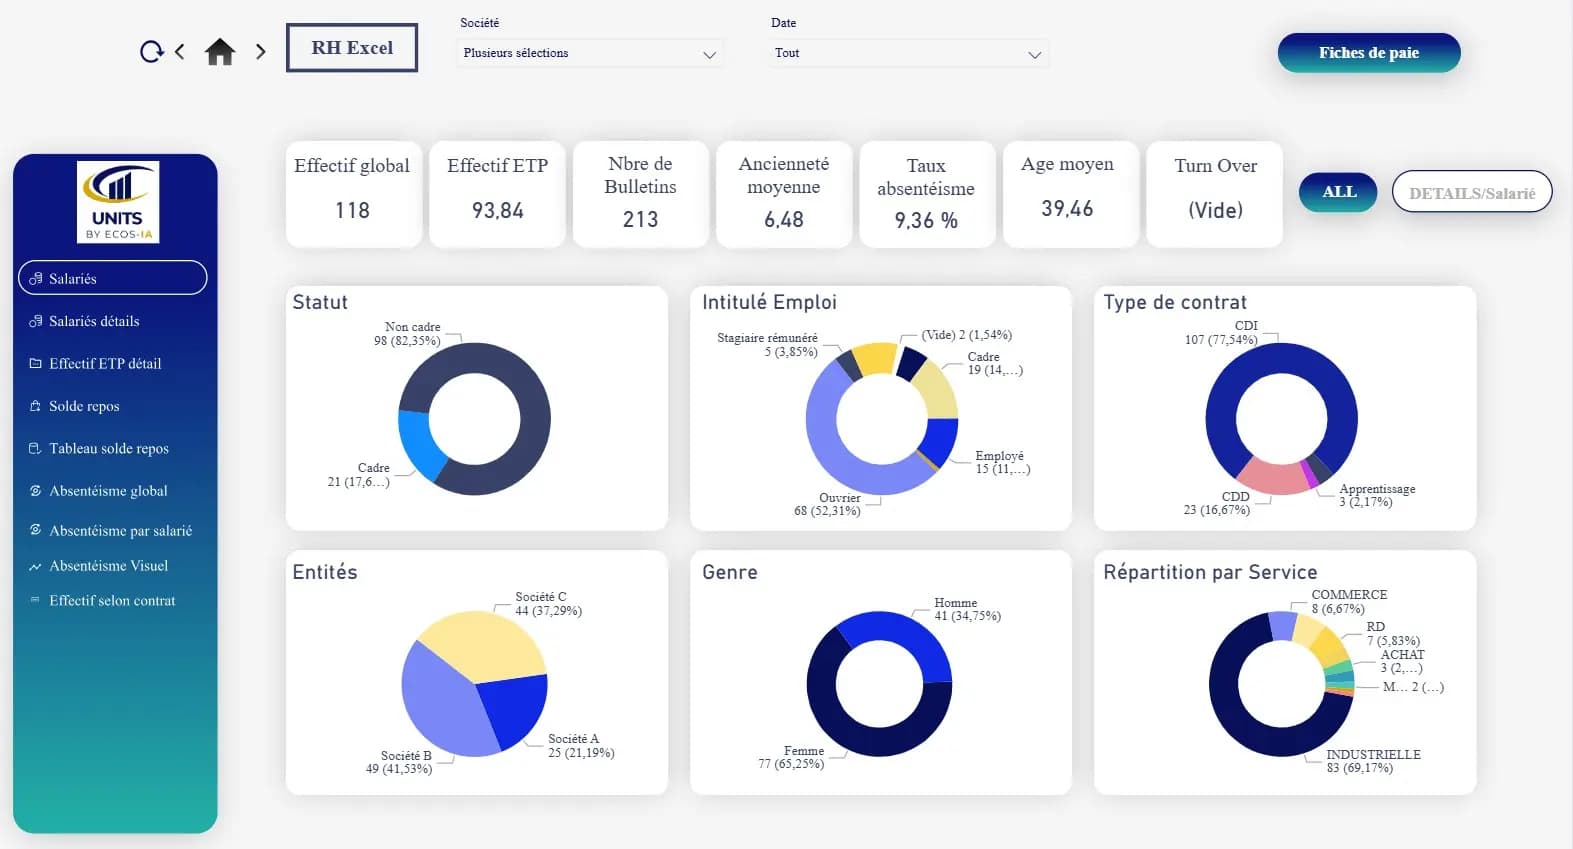Screen dimensions: 1573x849
Task: Click the Absentéisme Visuel chart line icon
Action: 36,566
